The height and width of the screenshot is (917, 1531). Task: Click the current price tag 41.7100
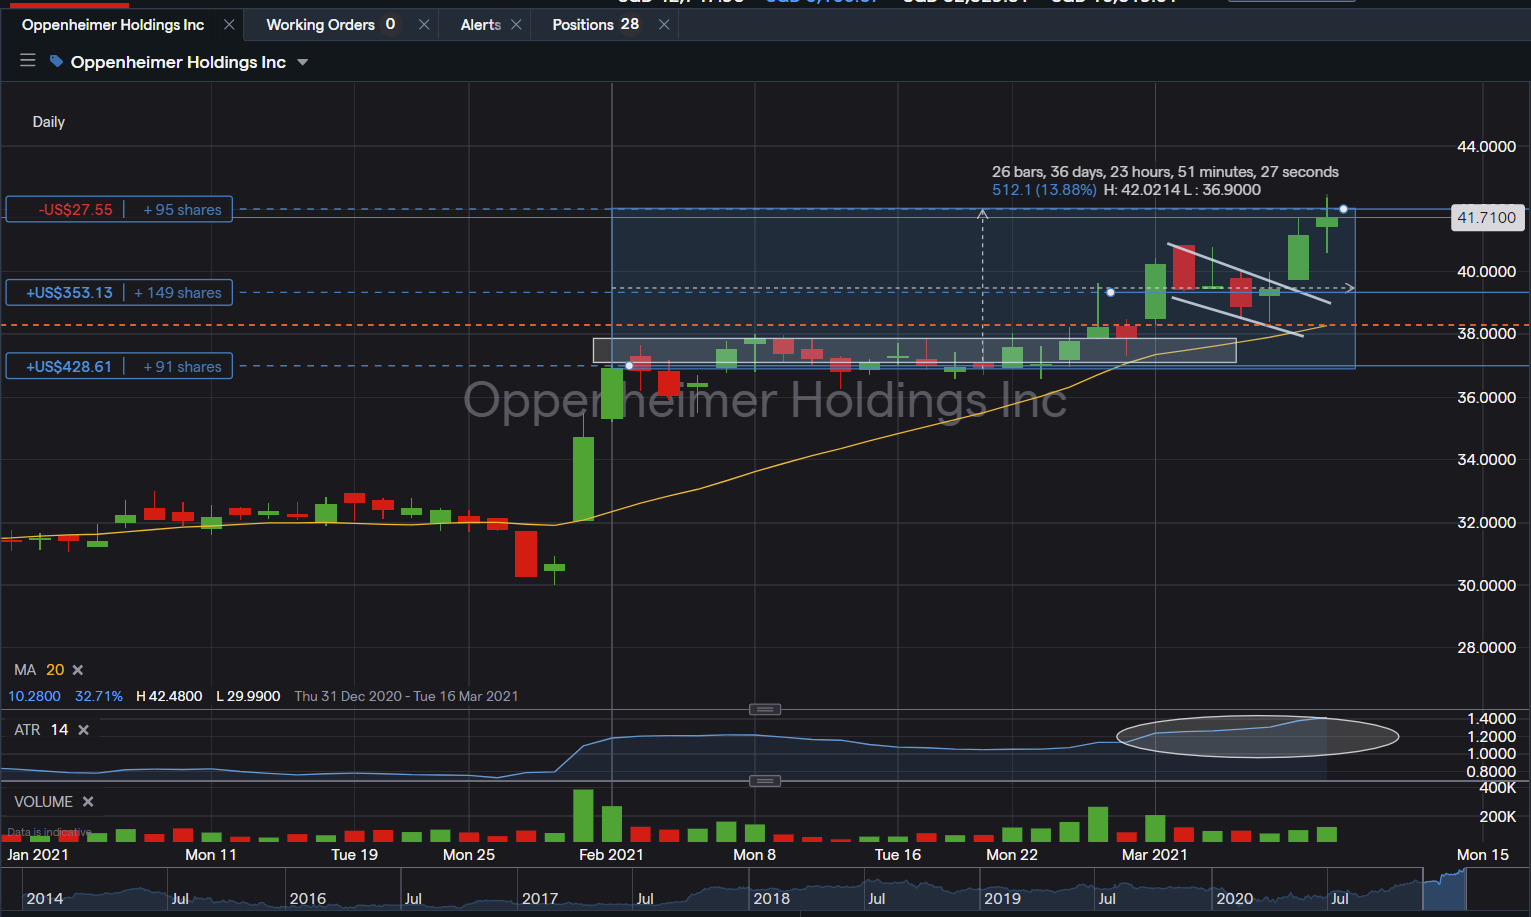click(x=1487, y=218)
